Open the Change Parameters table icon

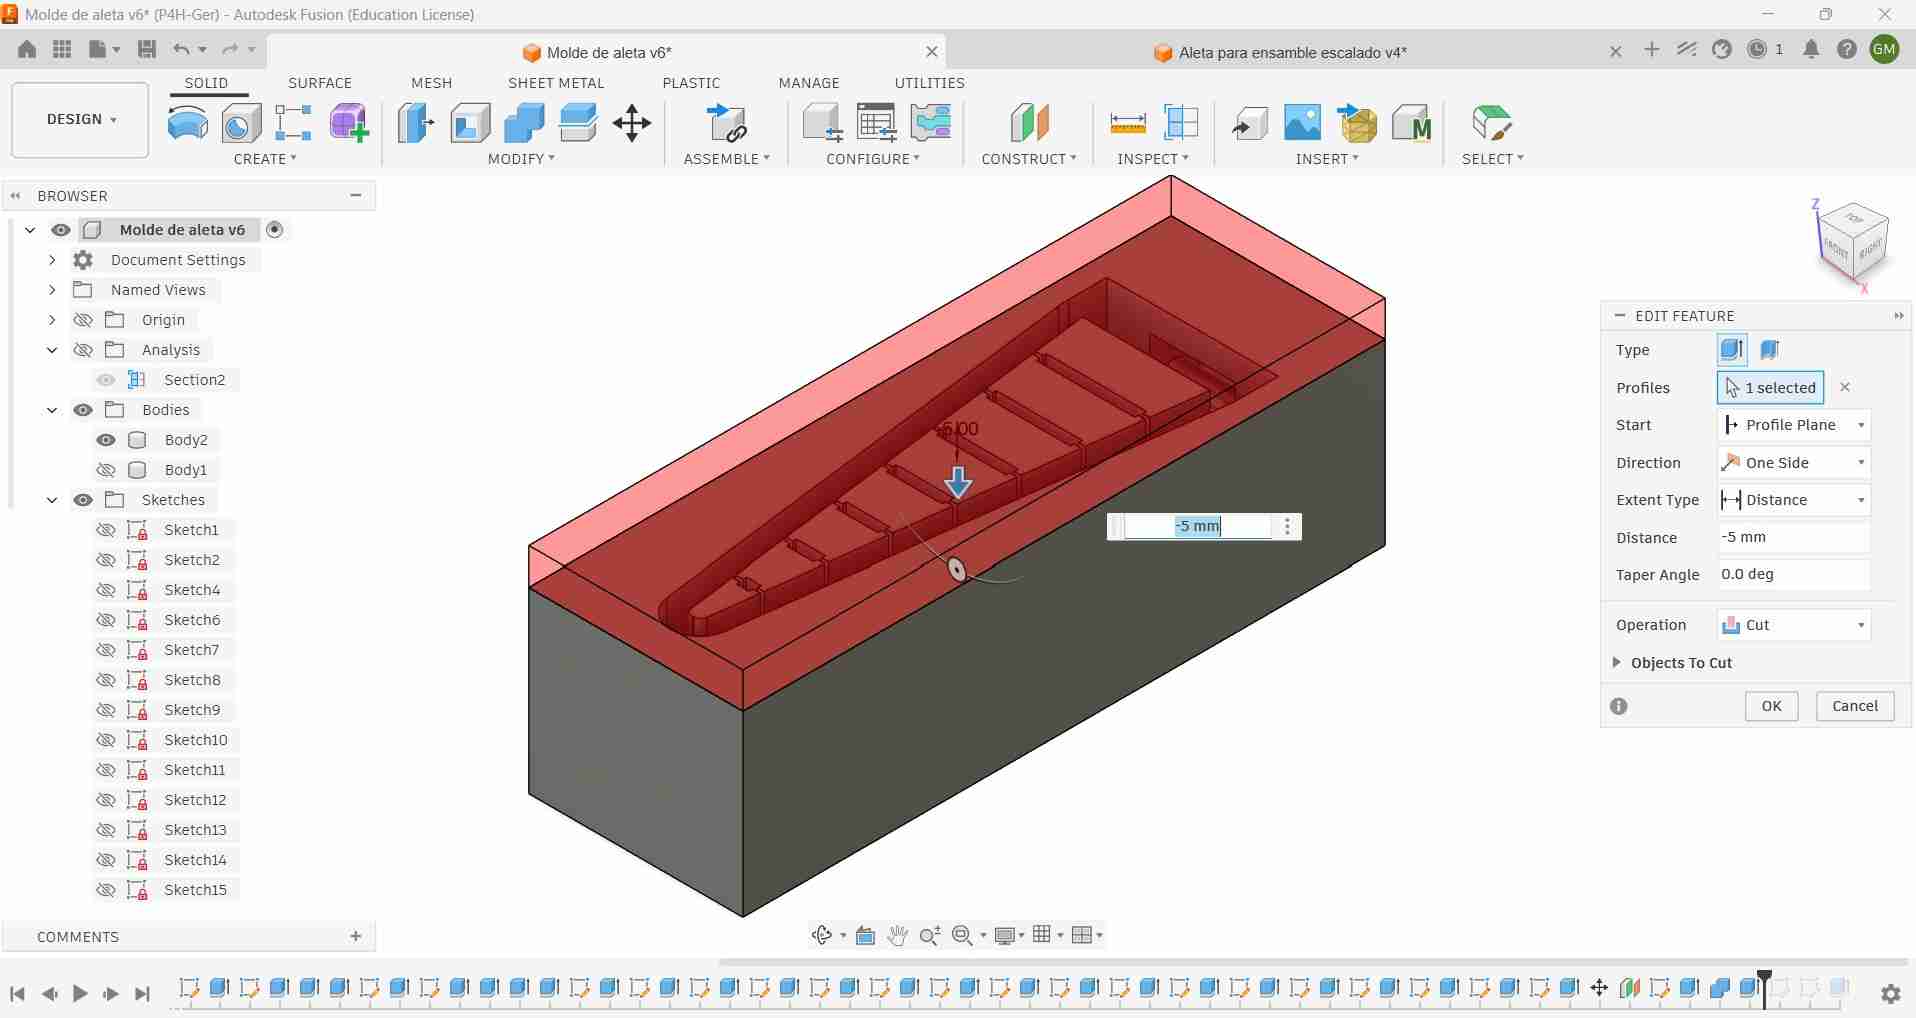click(876, 123)
